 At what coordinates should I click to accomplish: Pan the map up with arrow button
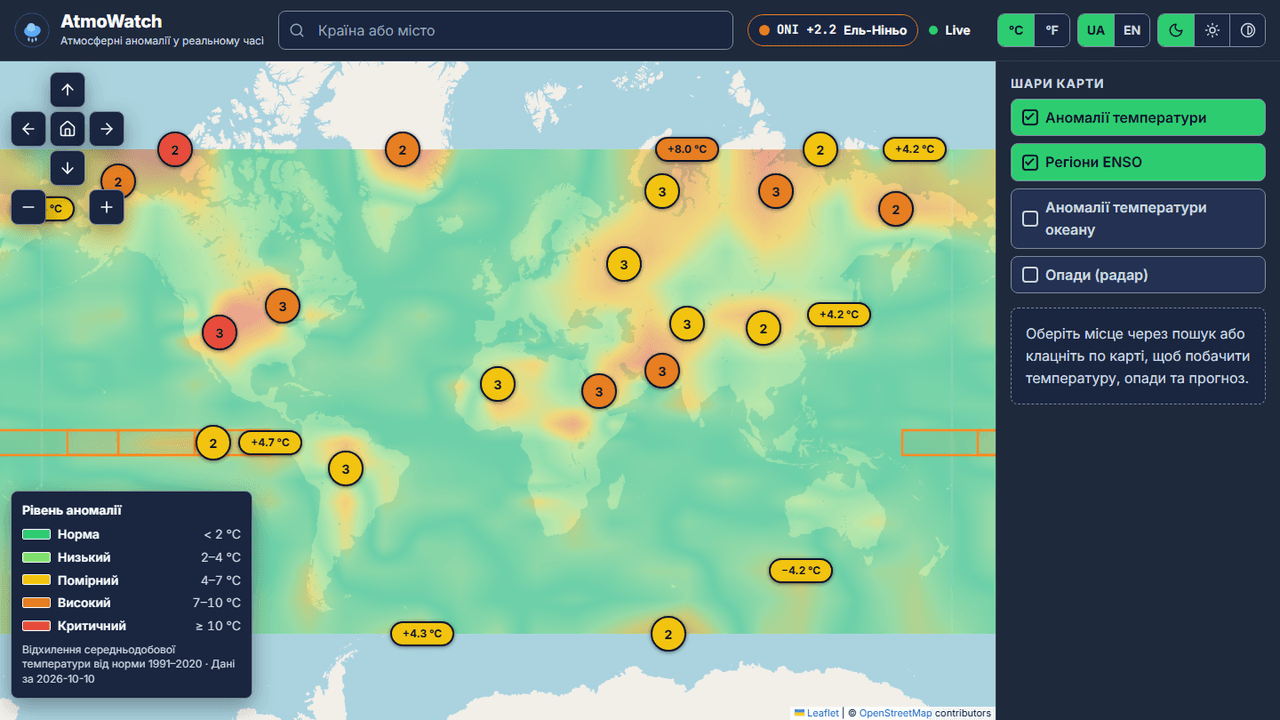coord(67,90)
